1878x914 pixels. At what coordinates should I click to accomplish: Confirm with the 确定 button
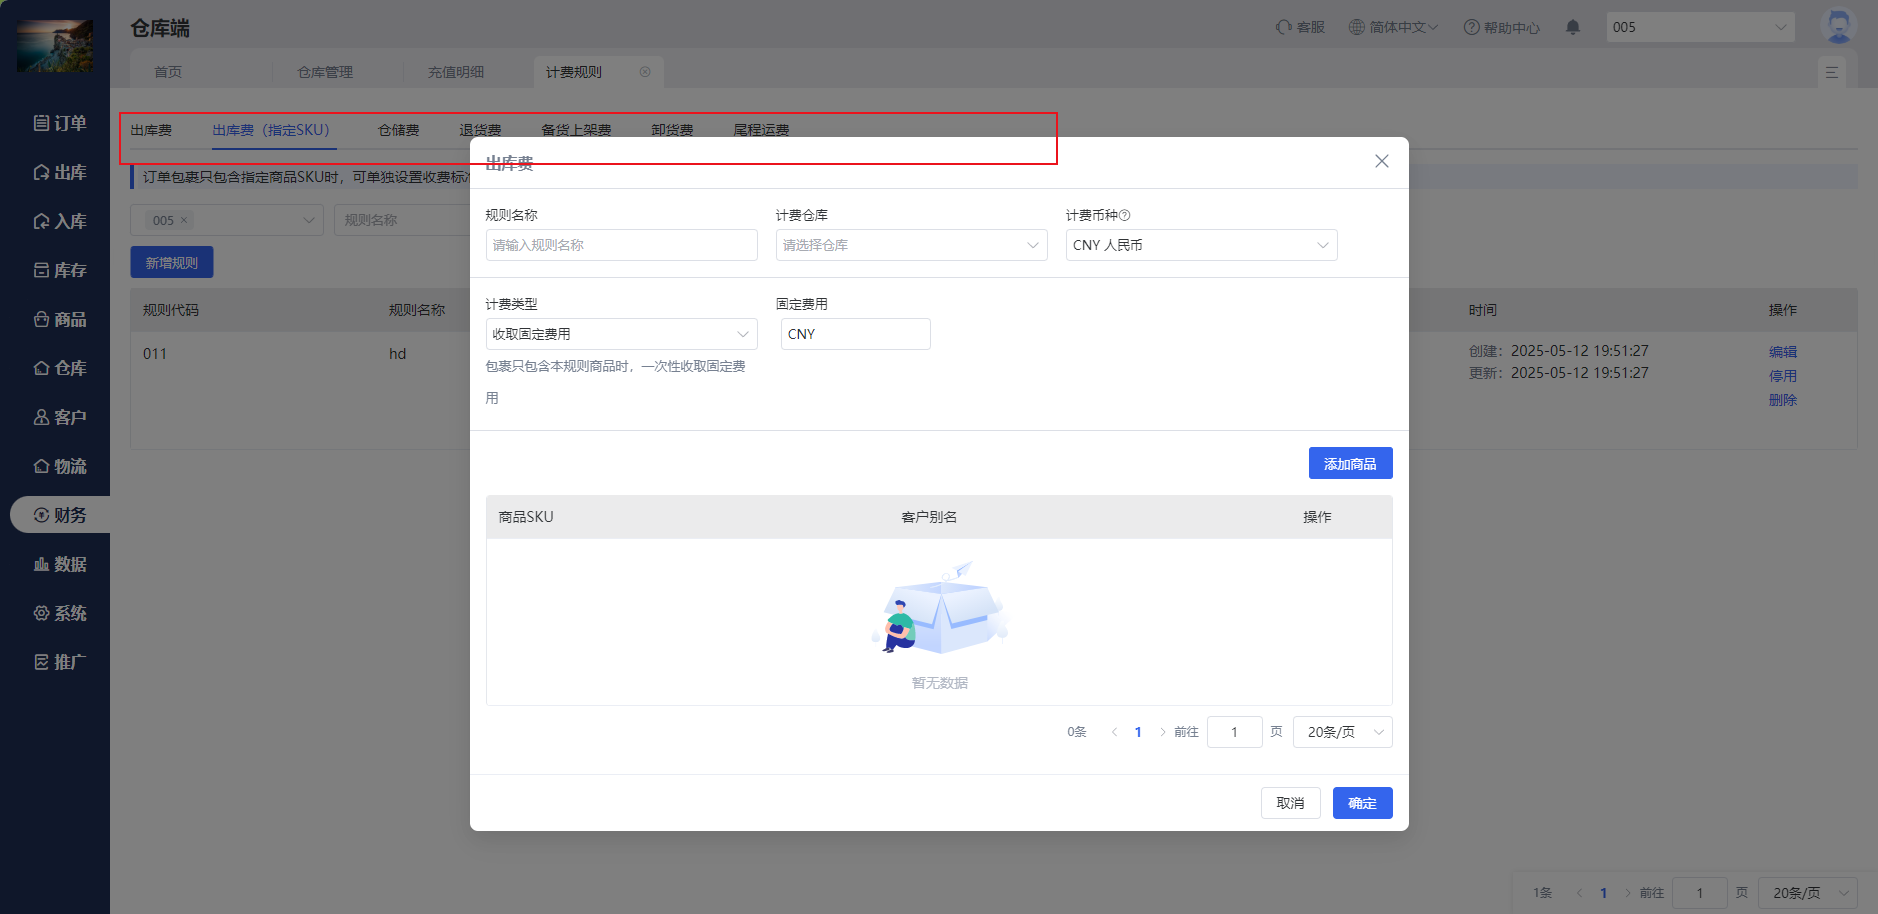pyautogui.click(x=1362, y=803)
